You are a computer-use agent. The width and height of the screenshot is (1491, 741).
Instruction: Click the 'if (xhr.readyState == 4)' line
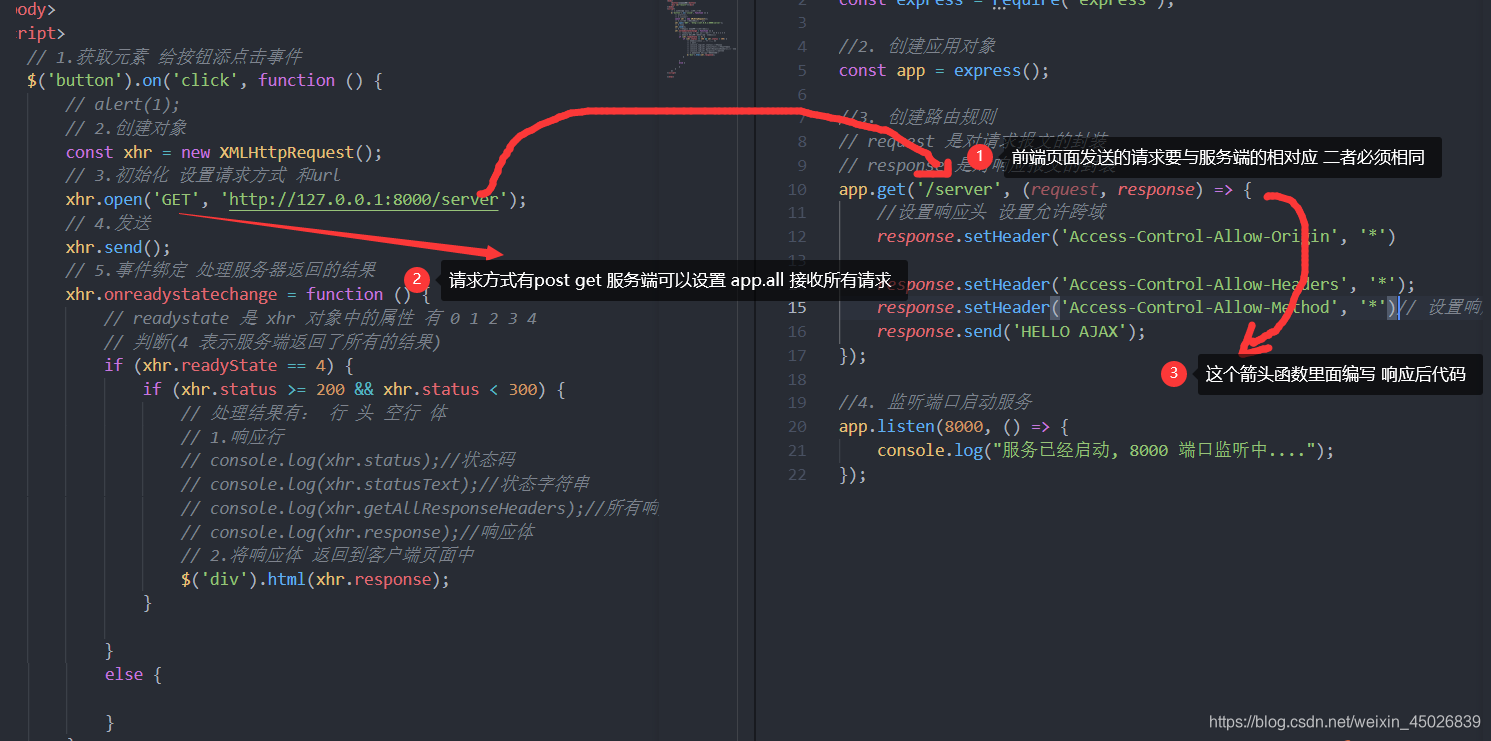point(228,366)
